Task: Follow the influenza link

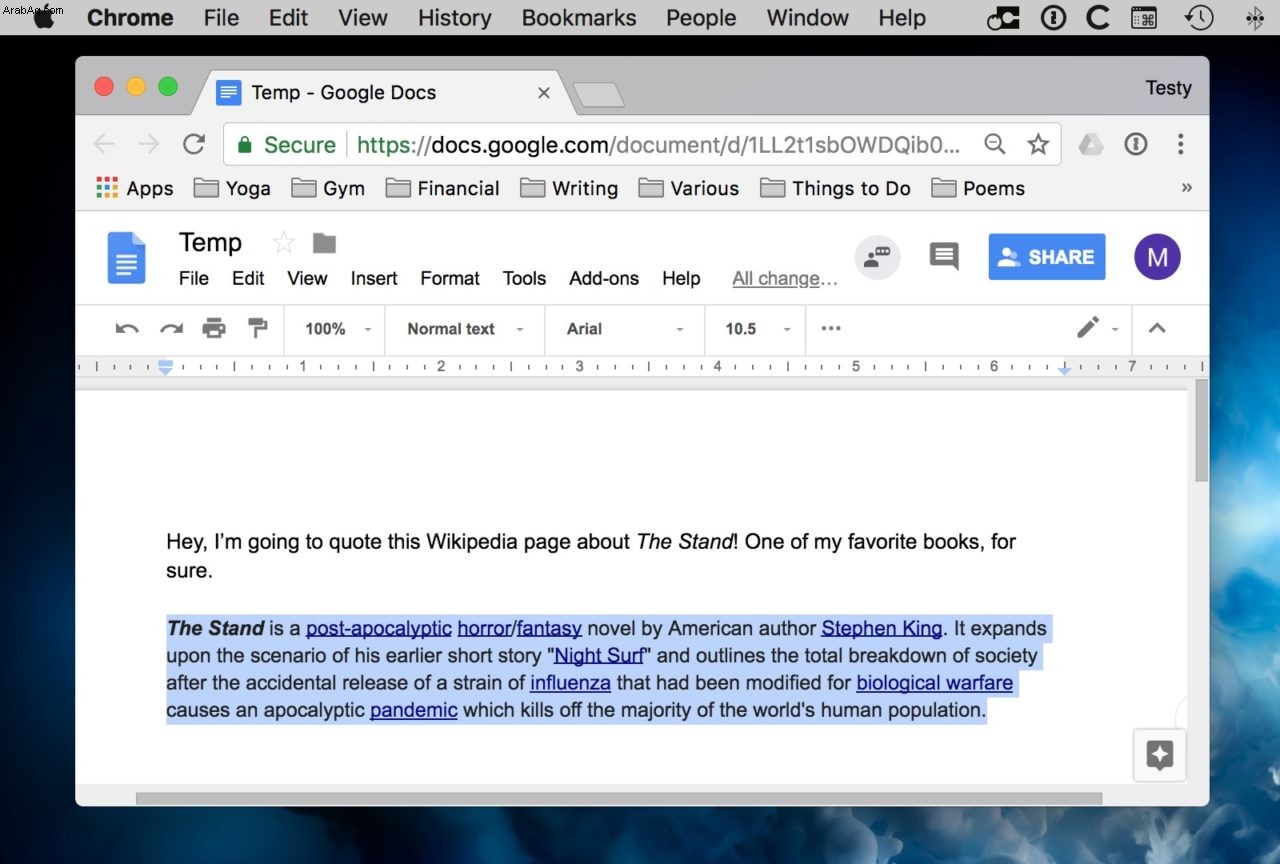Action: [x=570, y=683]
